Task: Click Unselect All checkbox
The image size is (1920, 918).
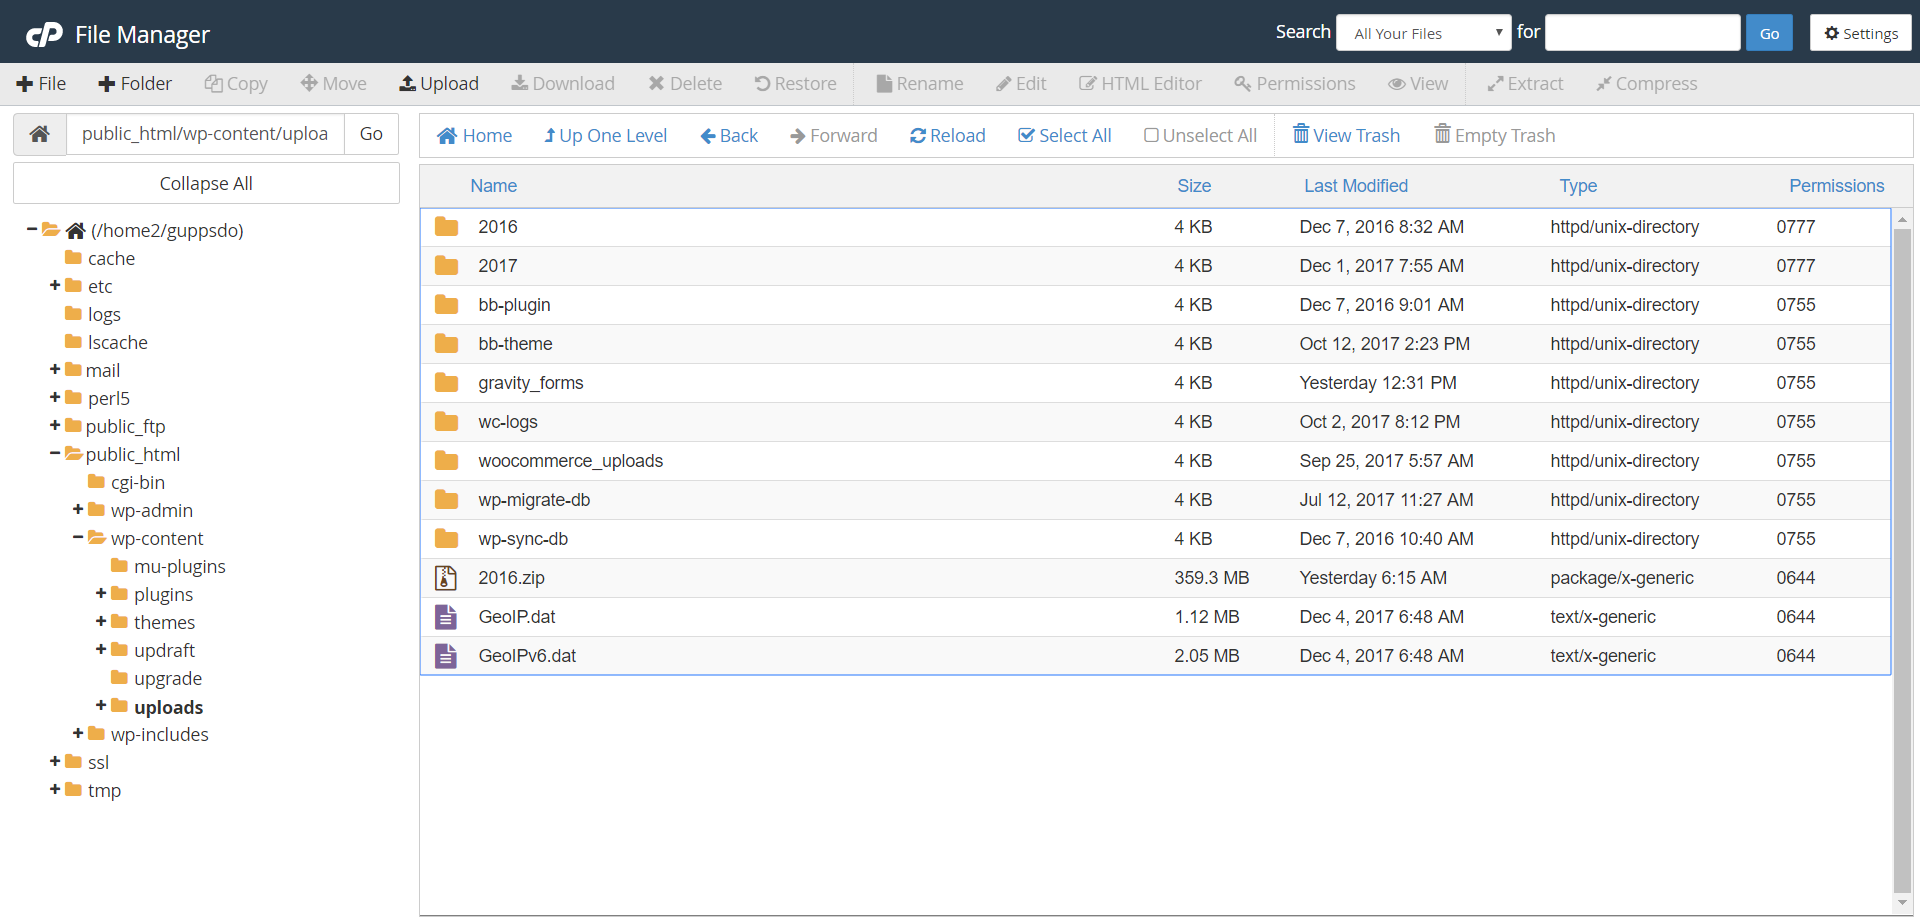Action: 1200,136
